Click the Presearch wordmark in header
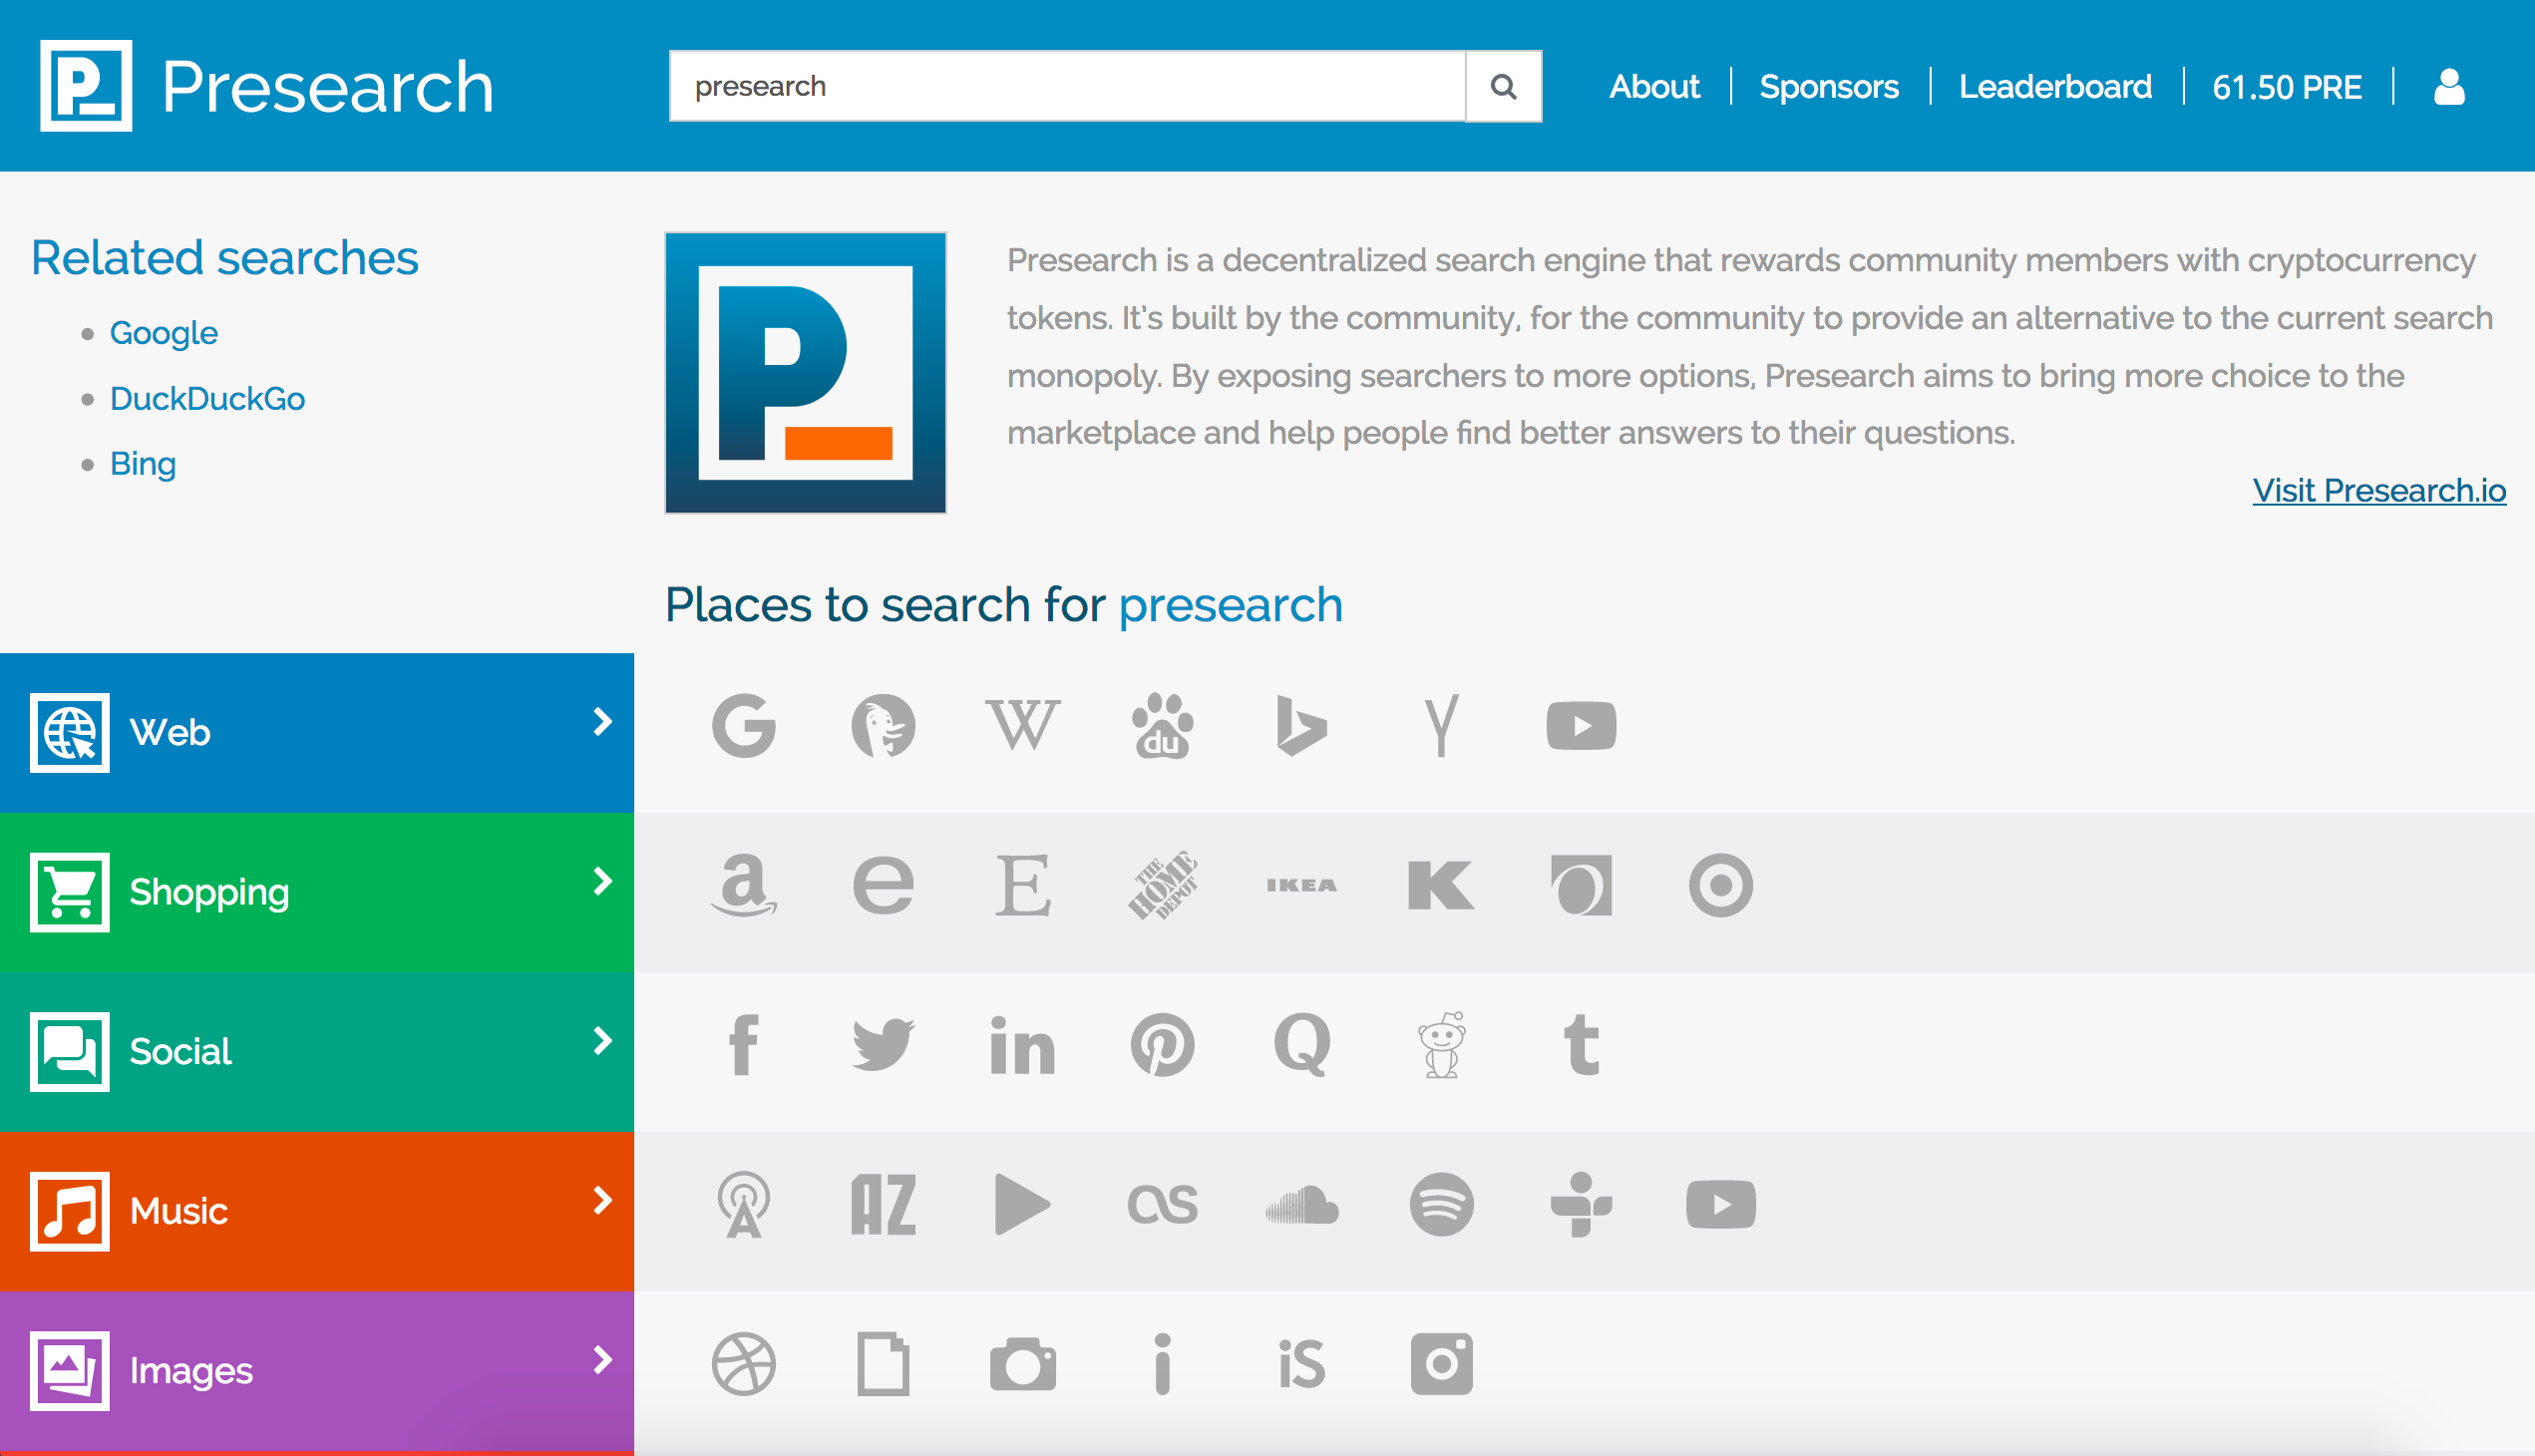 pyautogui.click(x=328, y=87)
